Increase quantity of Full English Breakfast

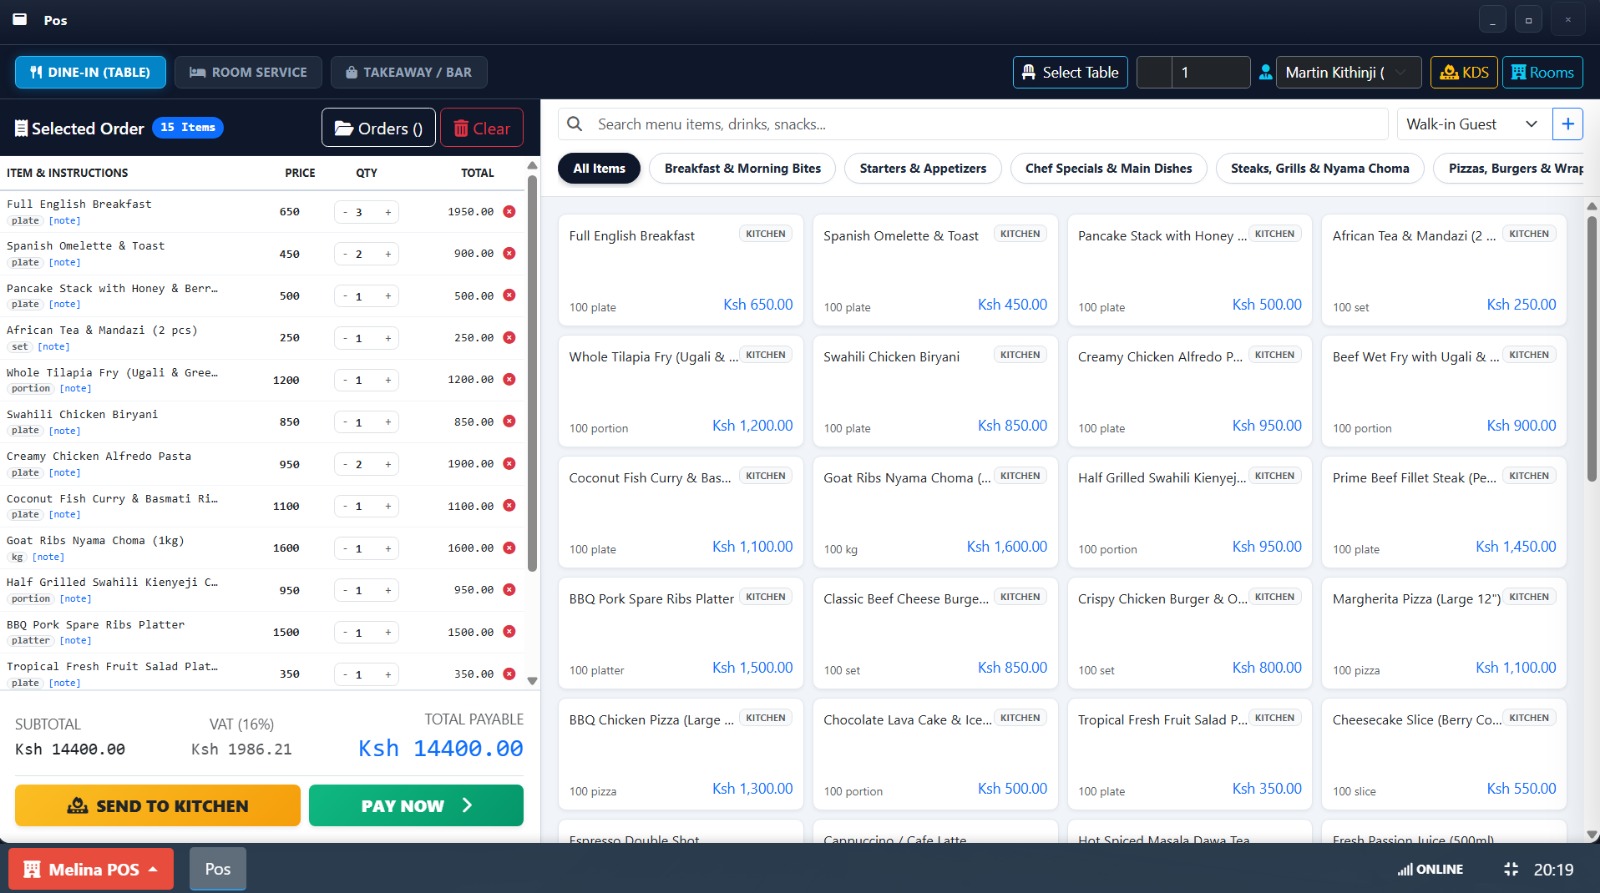[388, 212]
